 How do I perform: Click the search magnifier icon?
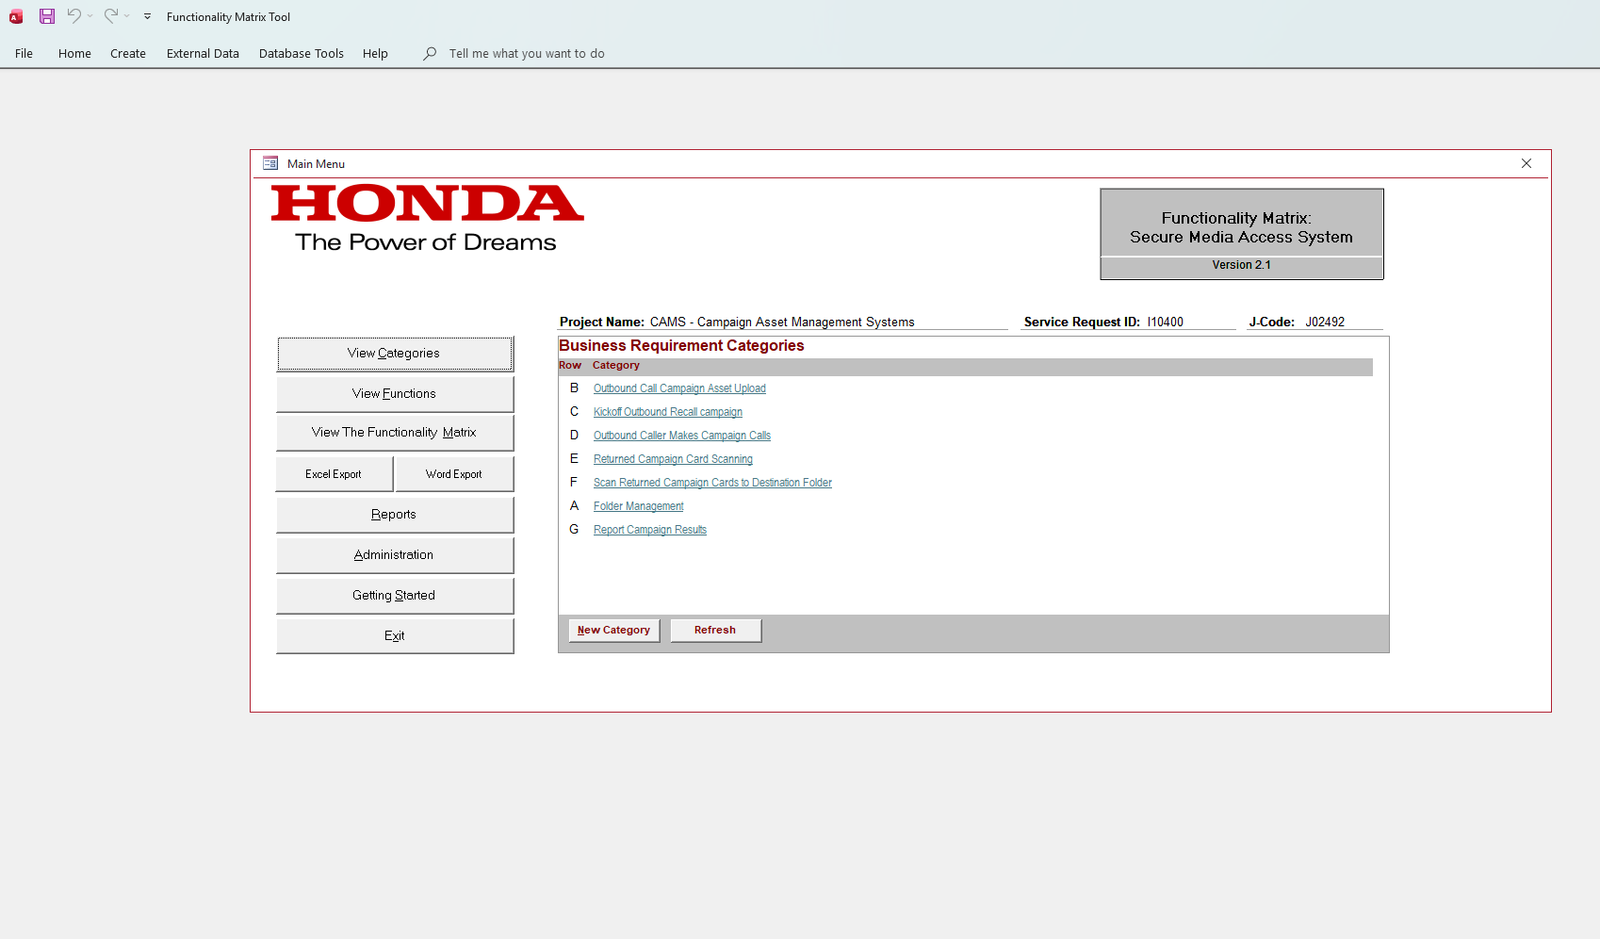[x=430, y=53]
